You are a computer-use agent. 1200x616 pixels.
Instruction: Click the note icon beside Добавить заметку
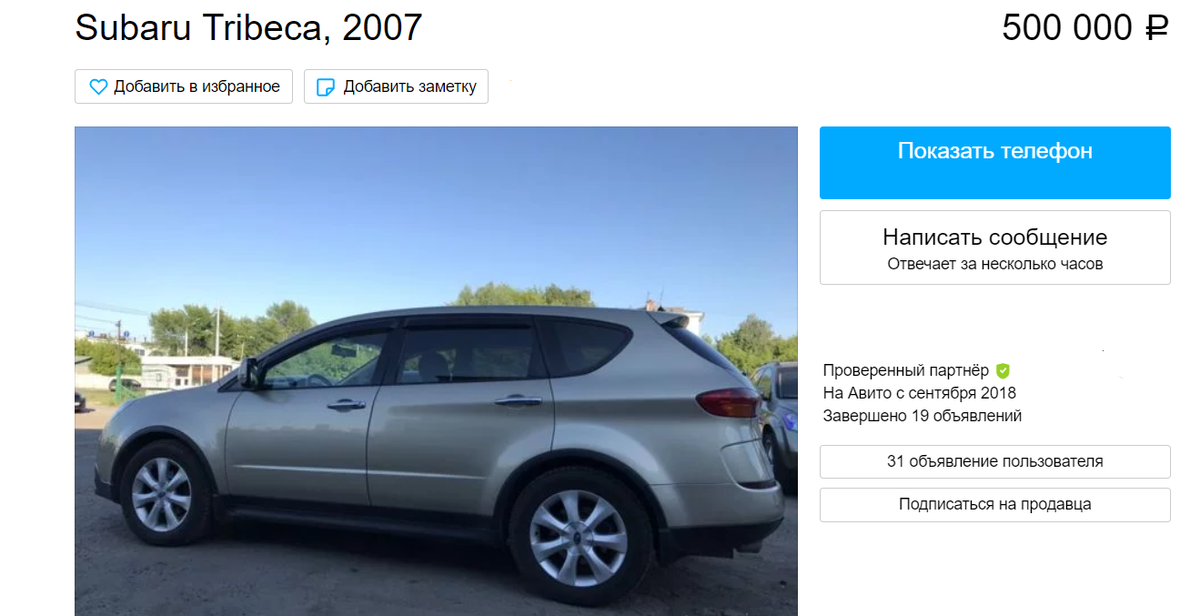[325, 87]
